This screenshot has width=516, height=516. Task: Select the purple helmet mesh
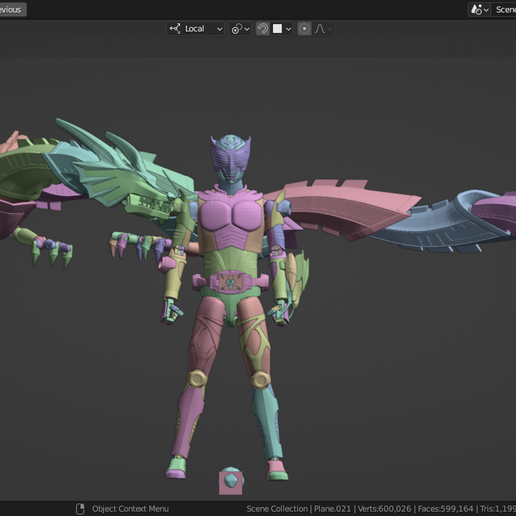tap(230, 157)
